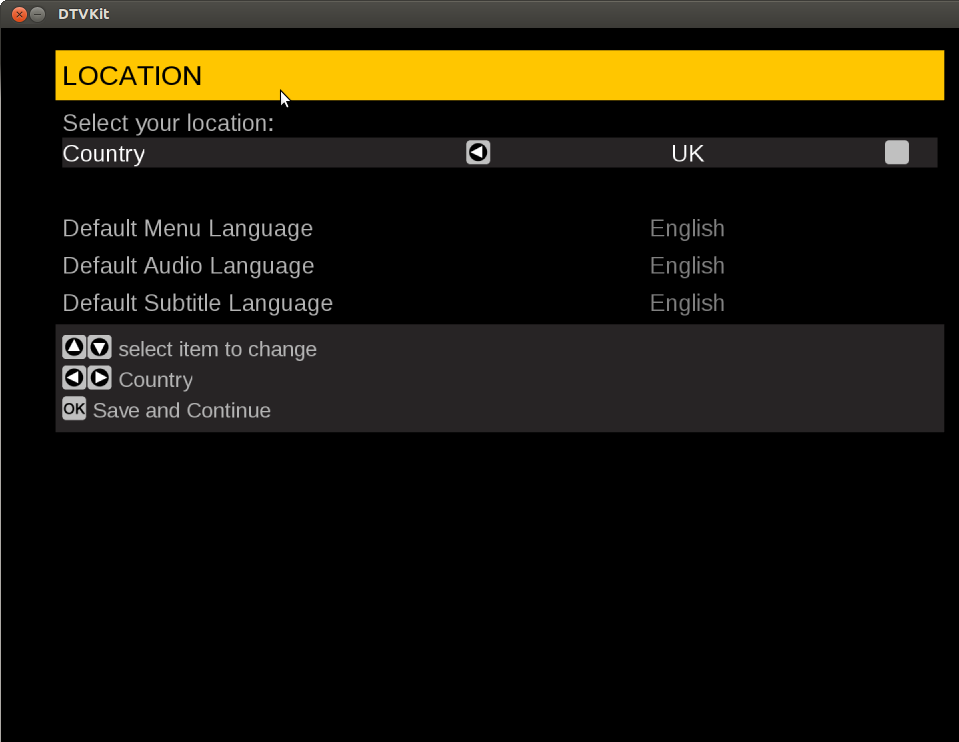
Task: Click the blank square right of UK
Action: click(897, 153)
